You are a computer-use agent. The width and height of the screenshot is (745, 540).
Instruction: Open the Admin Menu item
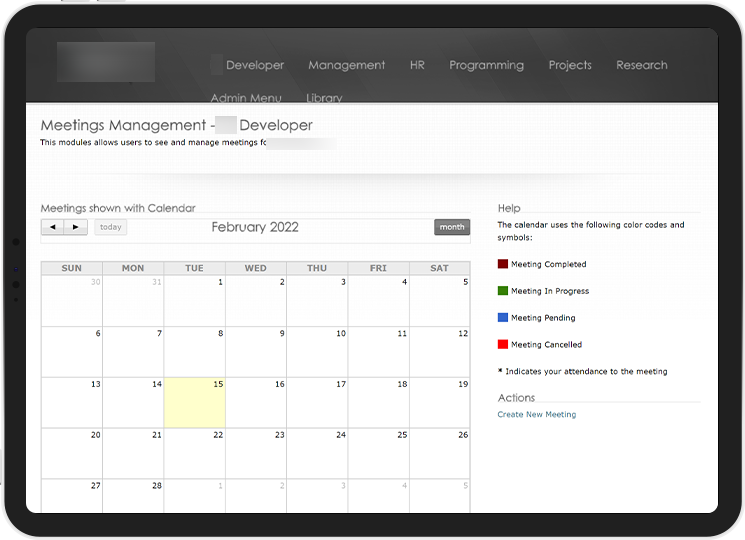click(246, 97)
